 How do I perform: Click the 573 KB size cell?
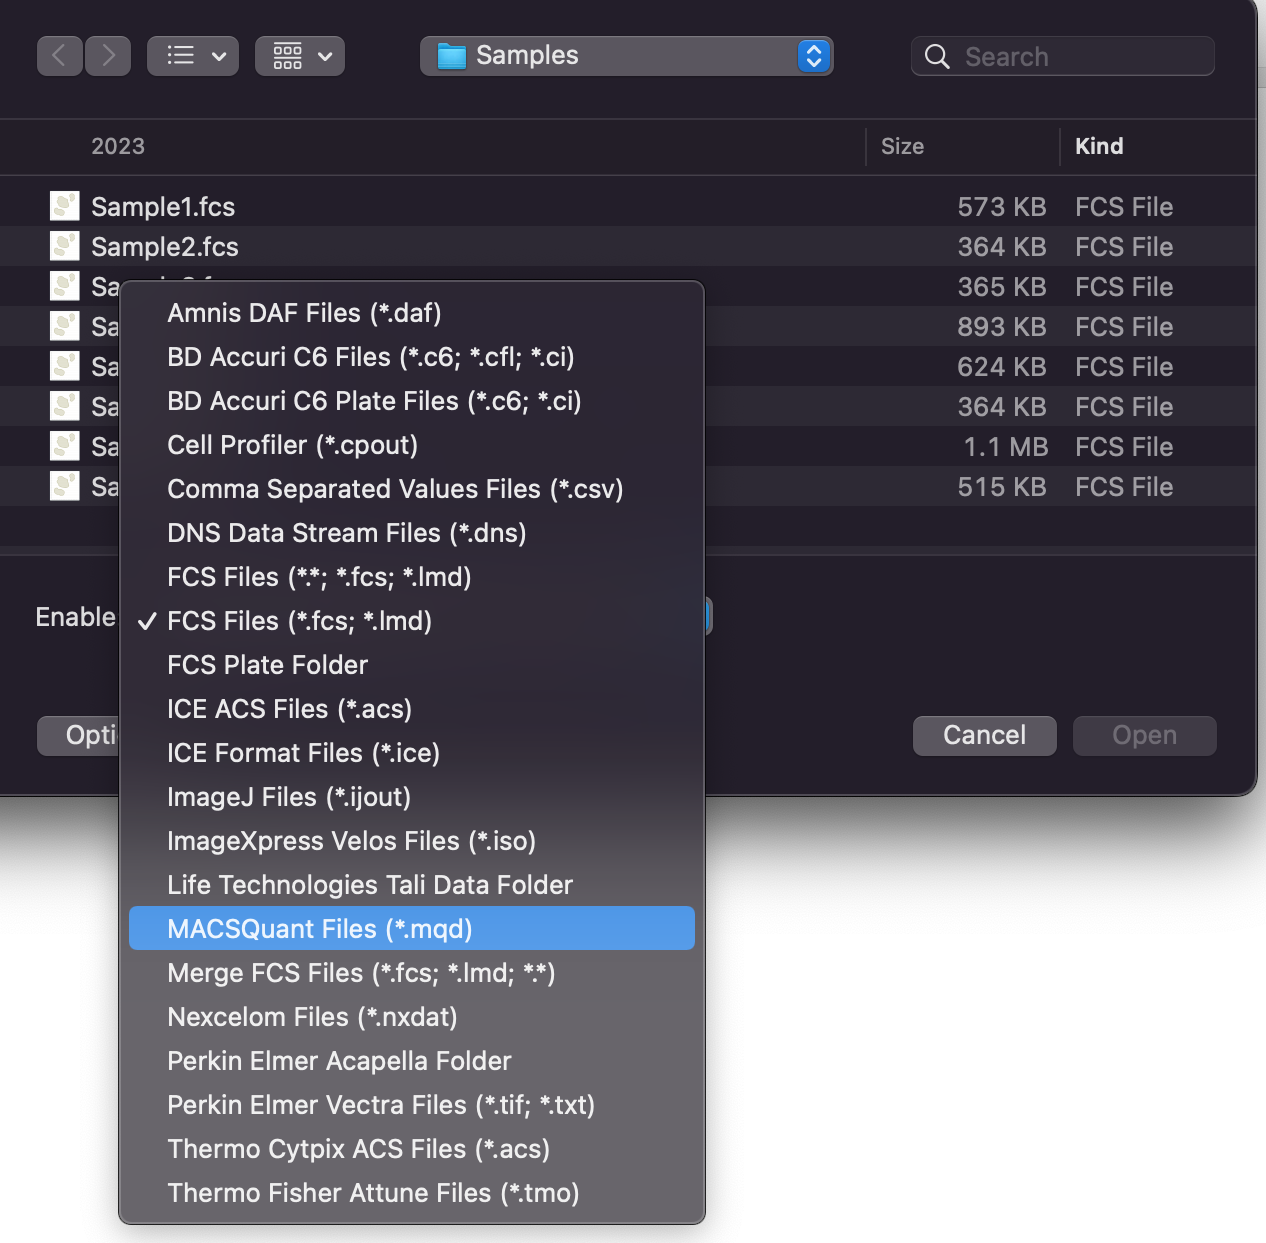1001,207
